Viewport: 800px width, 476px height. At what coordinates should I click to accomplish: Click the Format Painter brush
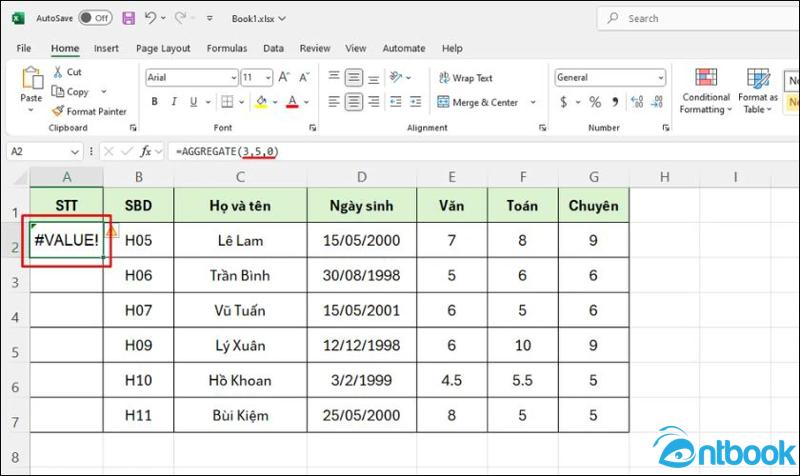point(58,111)
